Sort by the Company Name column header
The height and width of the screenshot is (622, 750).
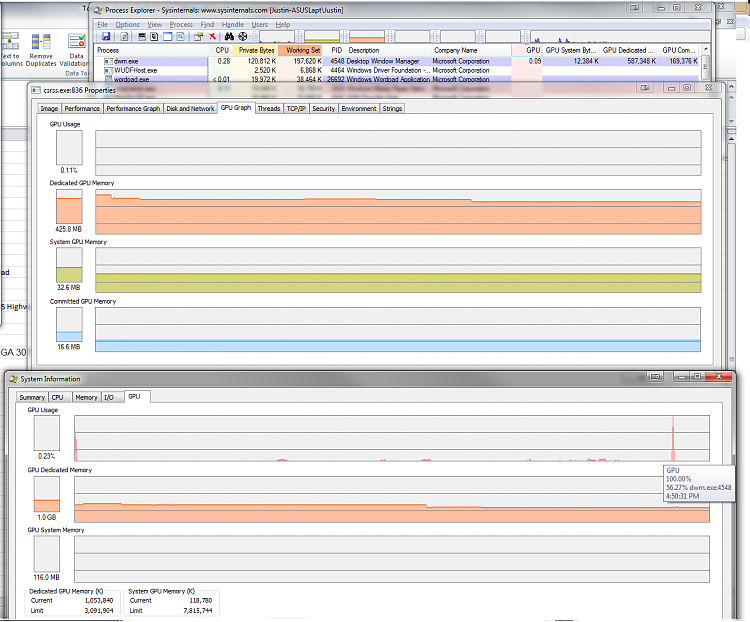[x=471, y=50]
